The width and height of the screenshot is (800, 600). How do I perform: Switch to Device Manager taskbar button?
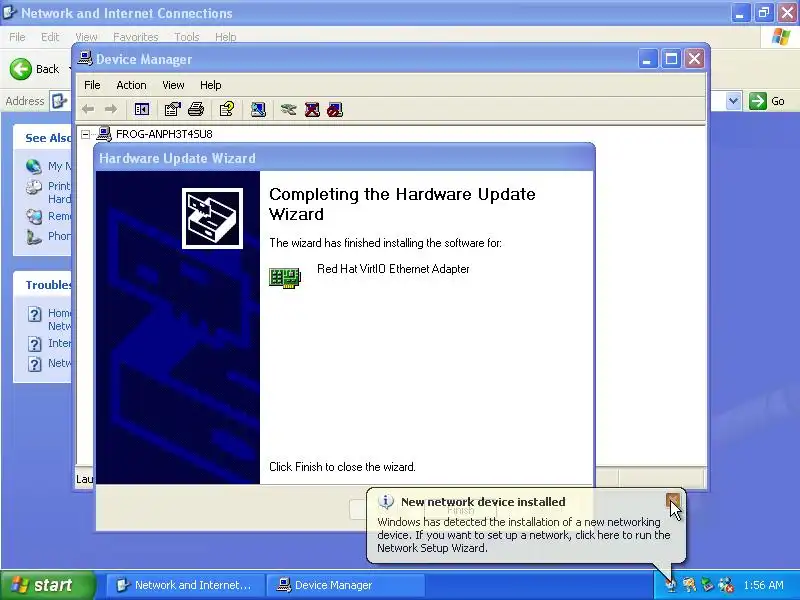(x=345, y=585)
